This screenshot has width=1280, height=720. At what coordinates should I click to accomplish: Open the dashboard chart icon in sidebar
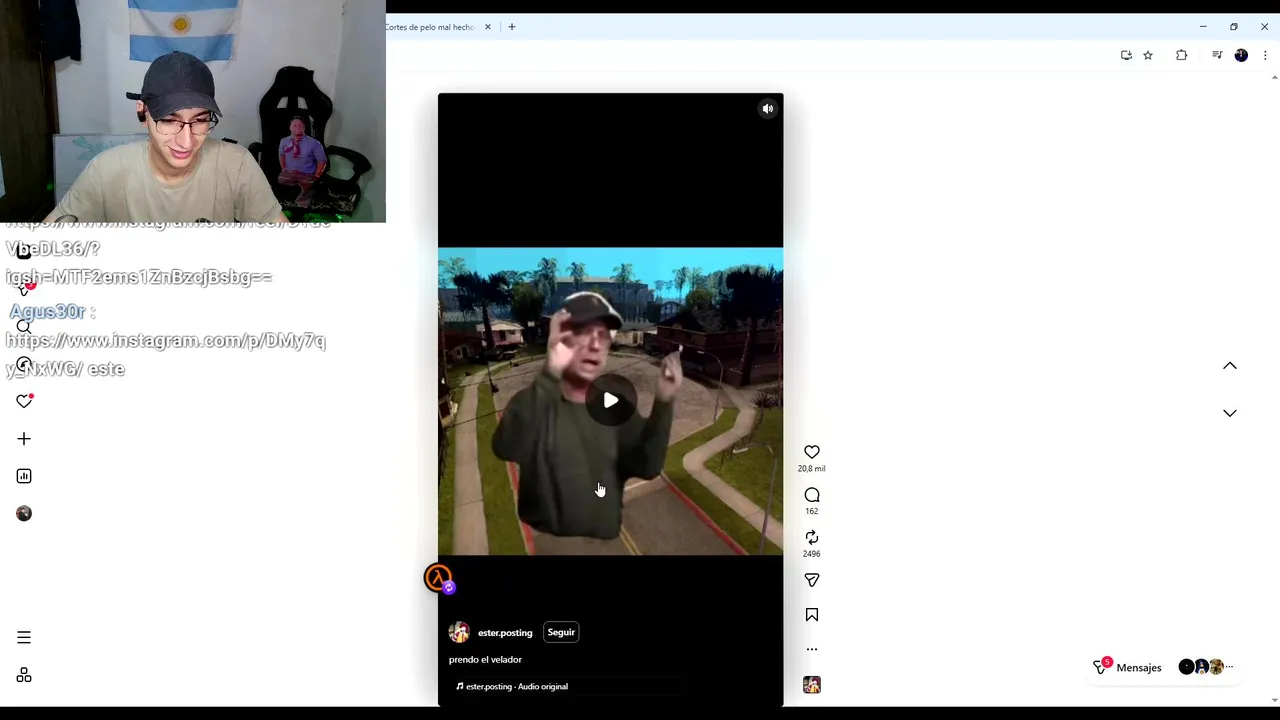point(24,476)
